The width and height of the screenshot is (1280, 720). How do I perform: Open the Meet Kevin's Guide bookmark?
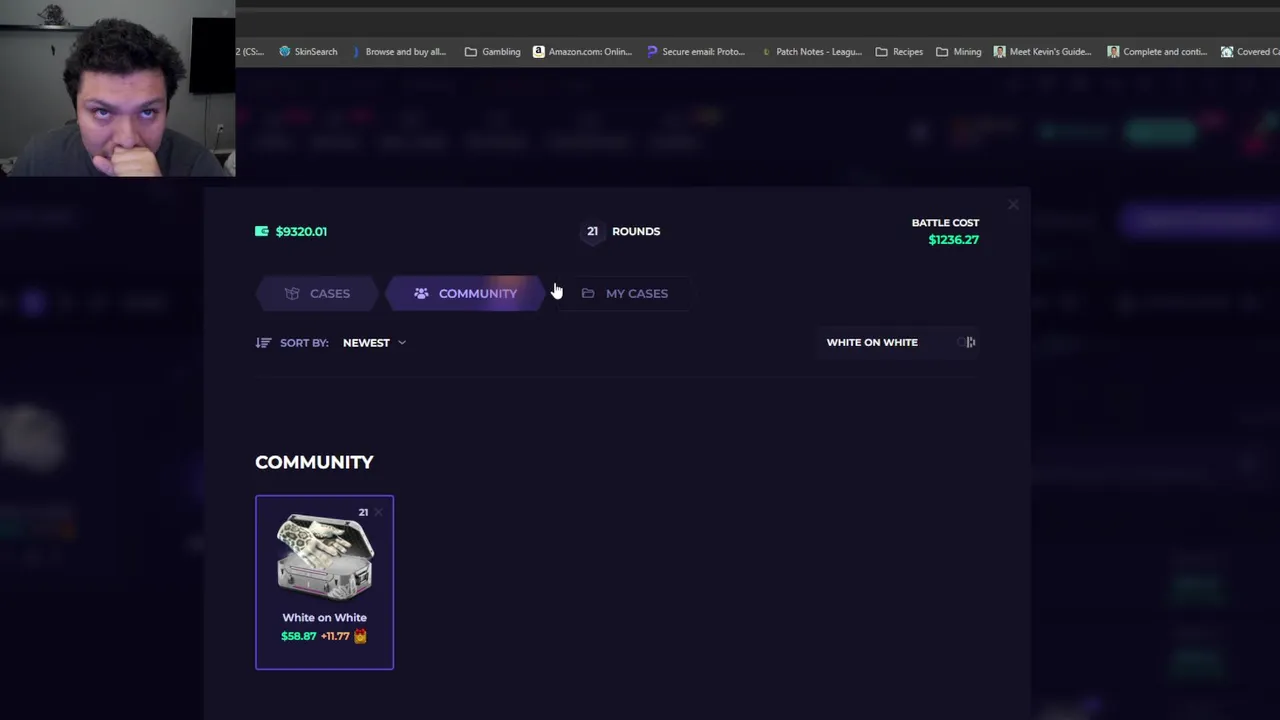coord(1042,51)
